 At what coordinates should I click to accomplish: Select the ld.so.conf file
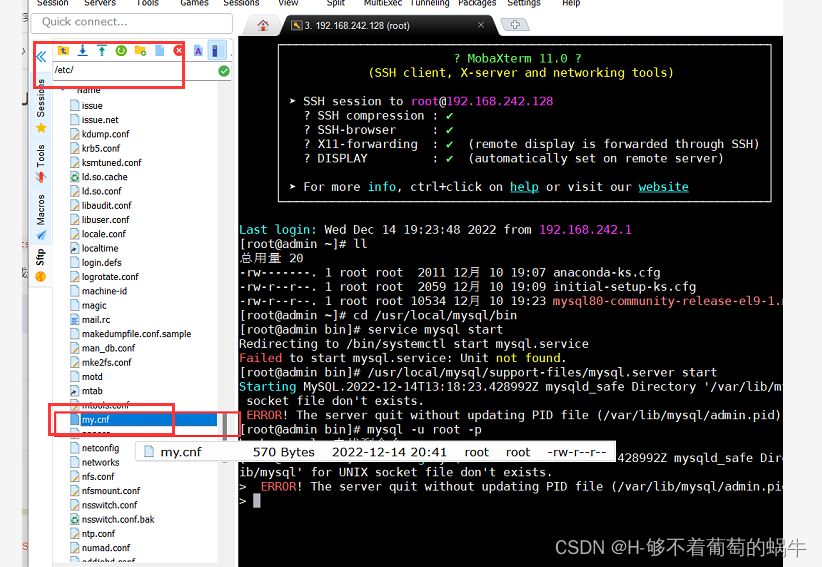[101, 191]
